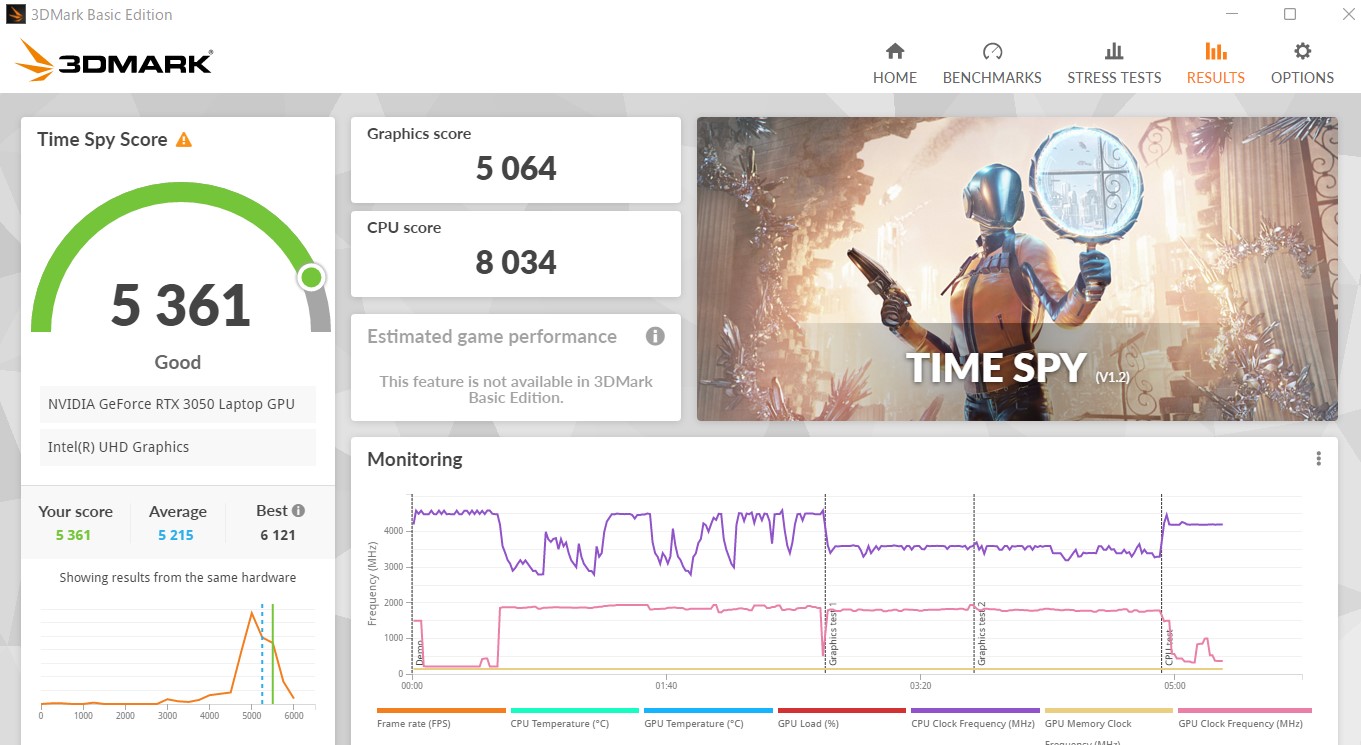Toggle Frame rate (FPS) legend swatch
Viewport: 1361px width, 745px height.
coord(441,710)
